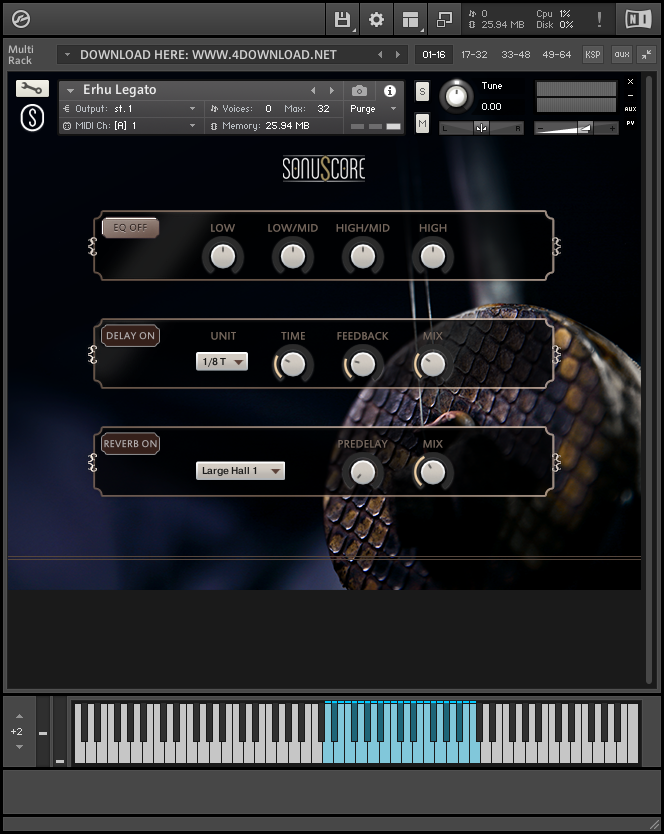Image resolution: width=664 pixels, height=834 pixels.
Task: Open the workspace layout menu icon
Action: [410, 20]
